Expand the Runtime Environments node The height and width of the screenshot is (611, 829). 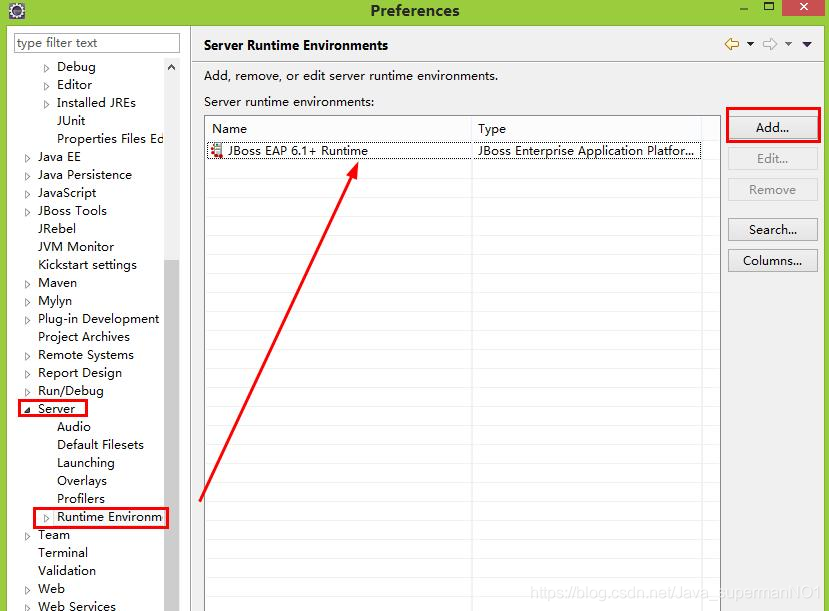47,517
